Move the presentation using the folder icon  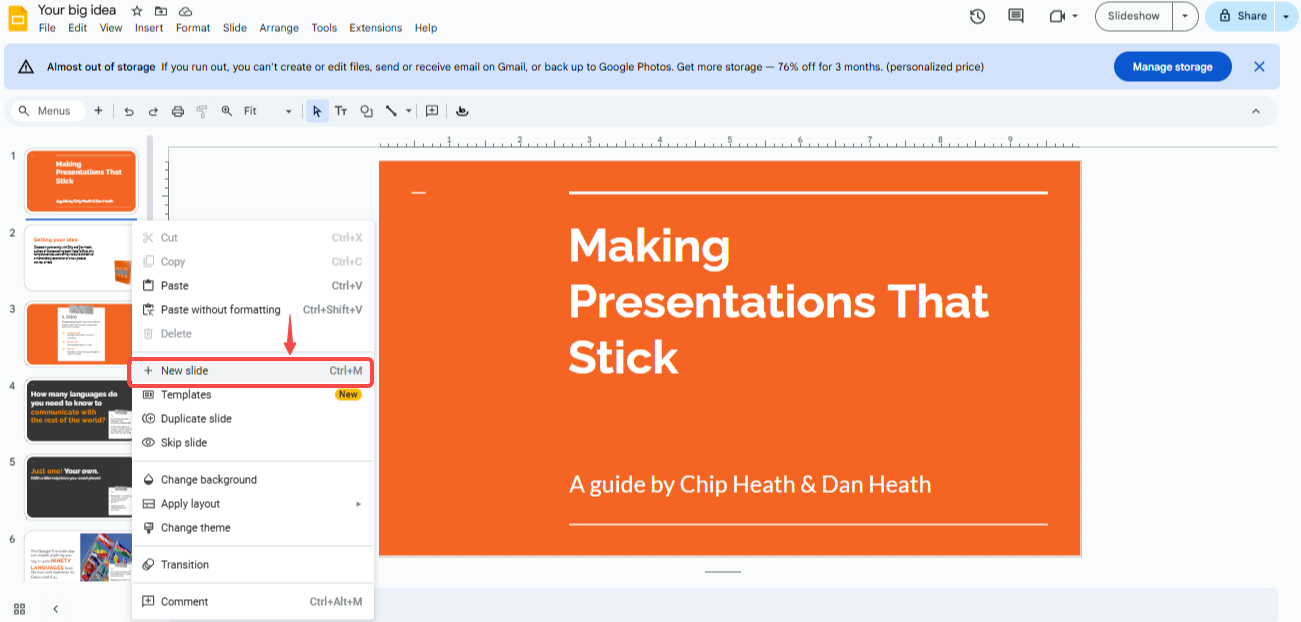pos(160,10)
